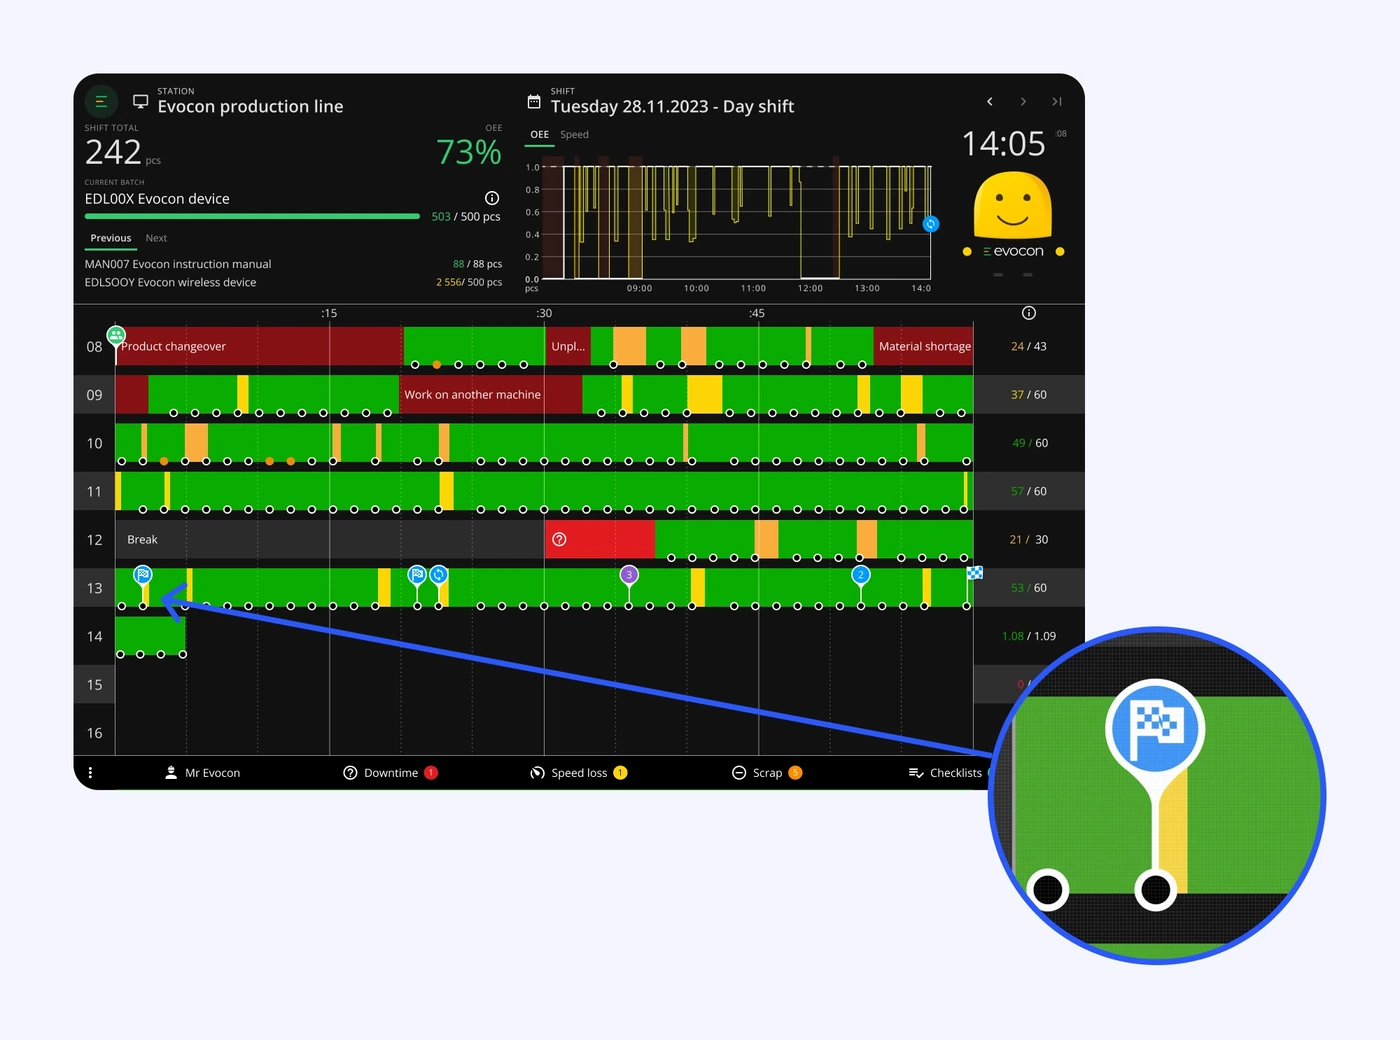Show the Next batches tab
1400x1040 pixels.
pos(156,238)
